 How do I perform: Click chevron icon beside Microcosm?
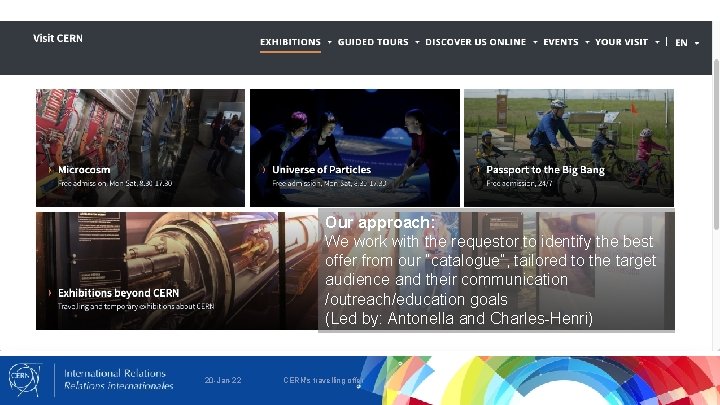pos(50,169)
